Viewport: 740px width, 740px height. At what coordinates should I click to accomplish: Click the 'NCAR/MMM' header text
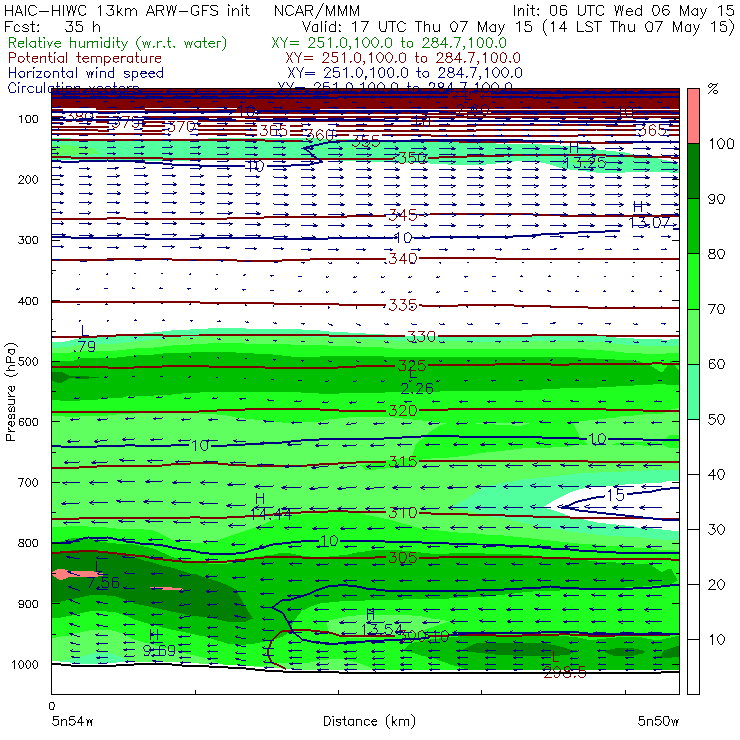pos(317,10)
